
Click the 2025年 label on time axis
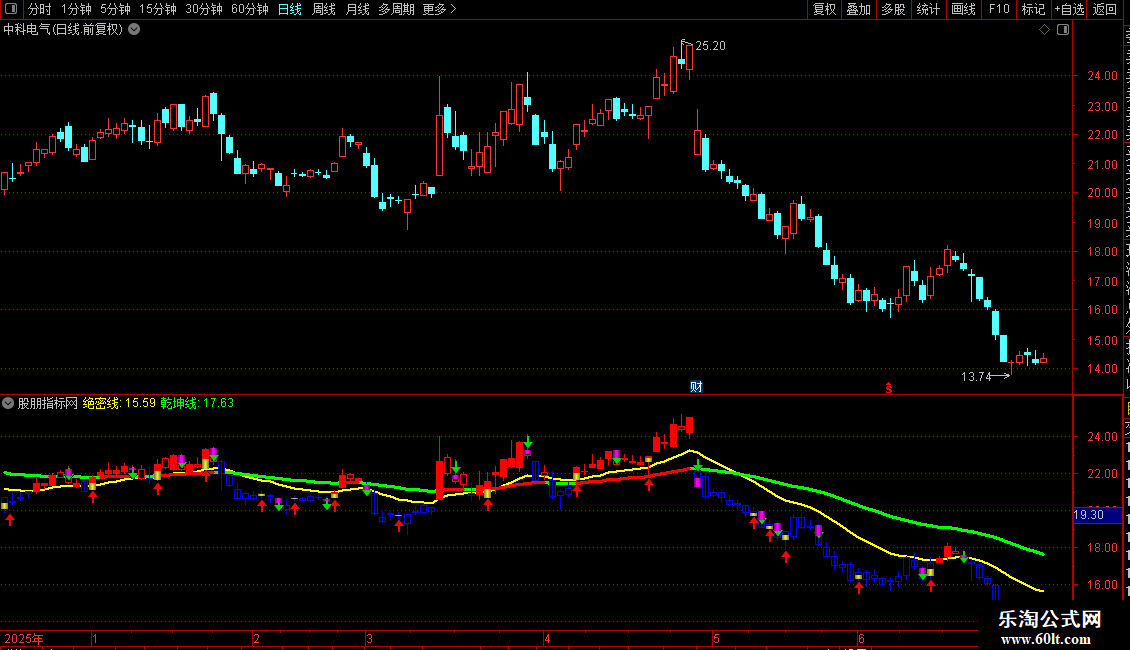point(24,638)
